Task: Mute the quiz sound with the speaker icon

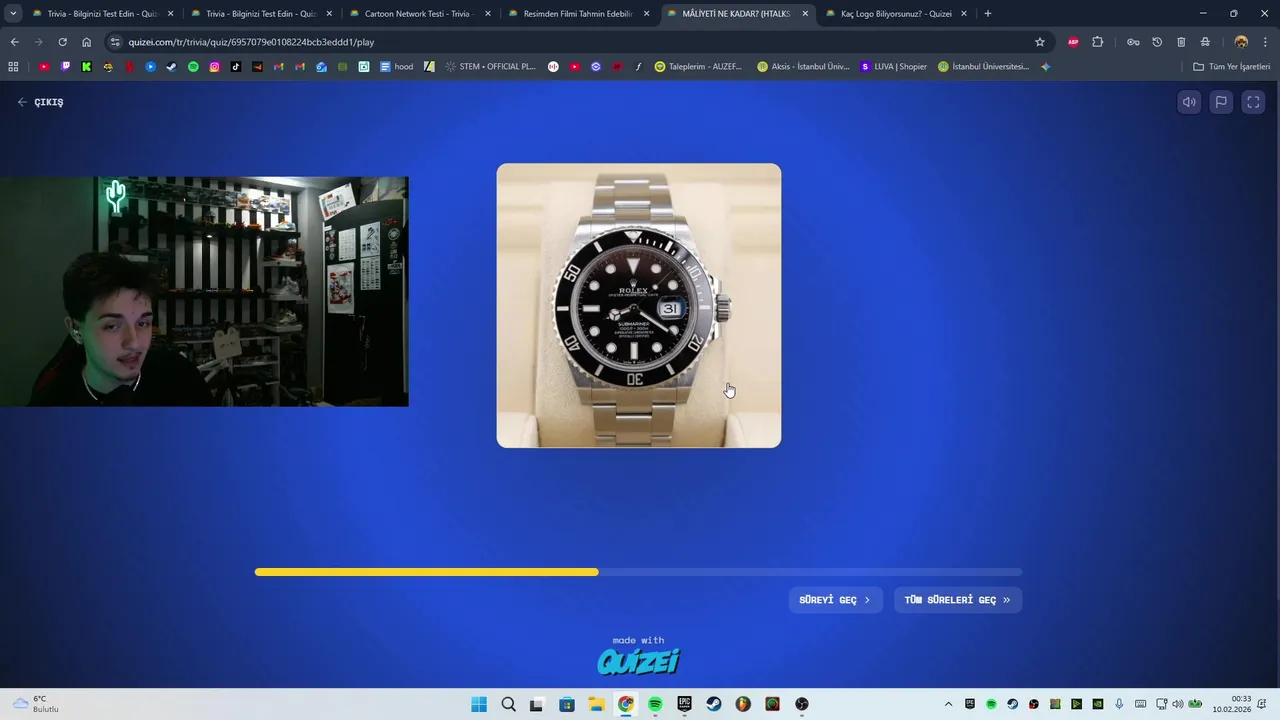Action: [1189, 102]
